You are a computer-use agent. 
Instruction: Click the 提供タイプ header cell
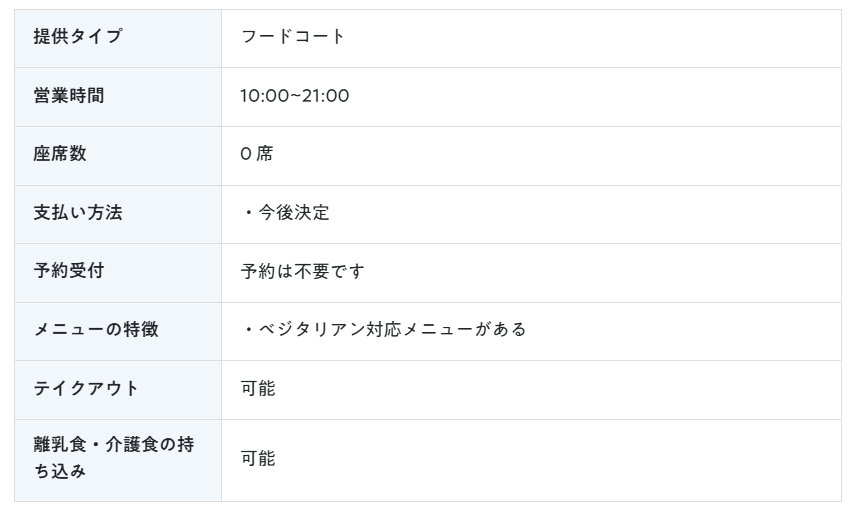coord(118,38)
